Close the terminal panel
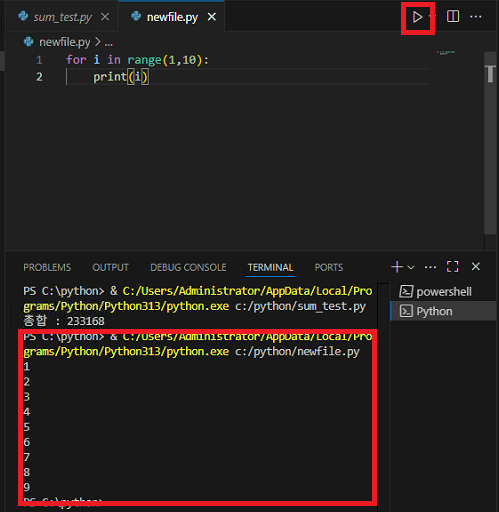The width and height of the screenshot is (499, 512). click(476, 266)
